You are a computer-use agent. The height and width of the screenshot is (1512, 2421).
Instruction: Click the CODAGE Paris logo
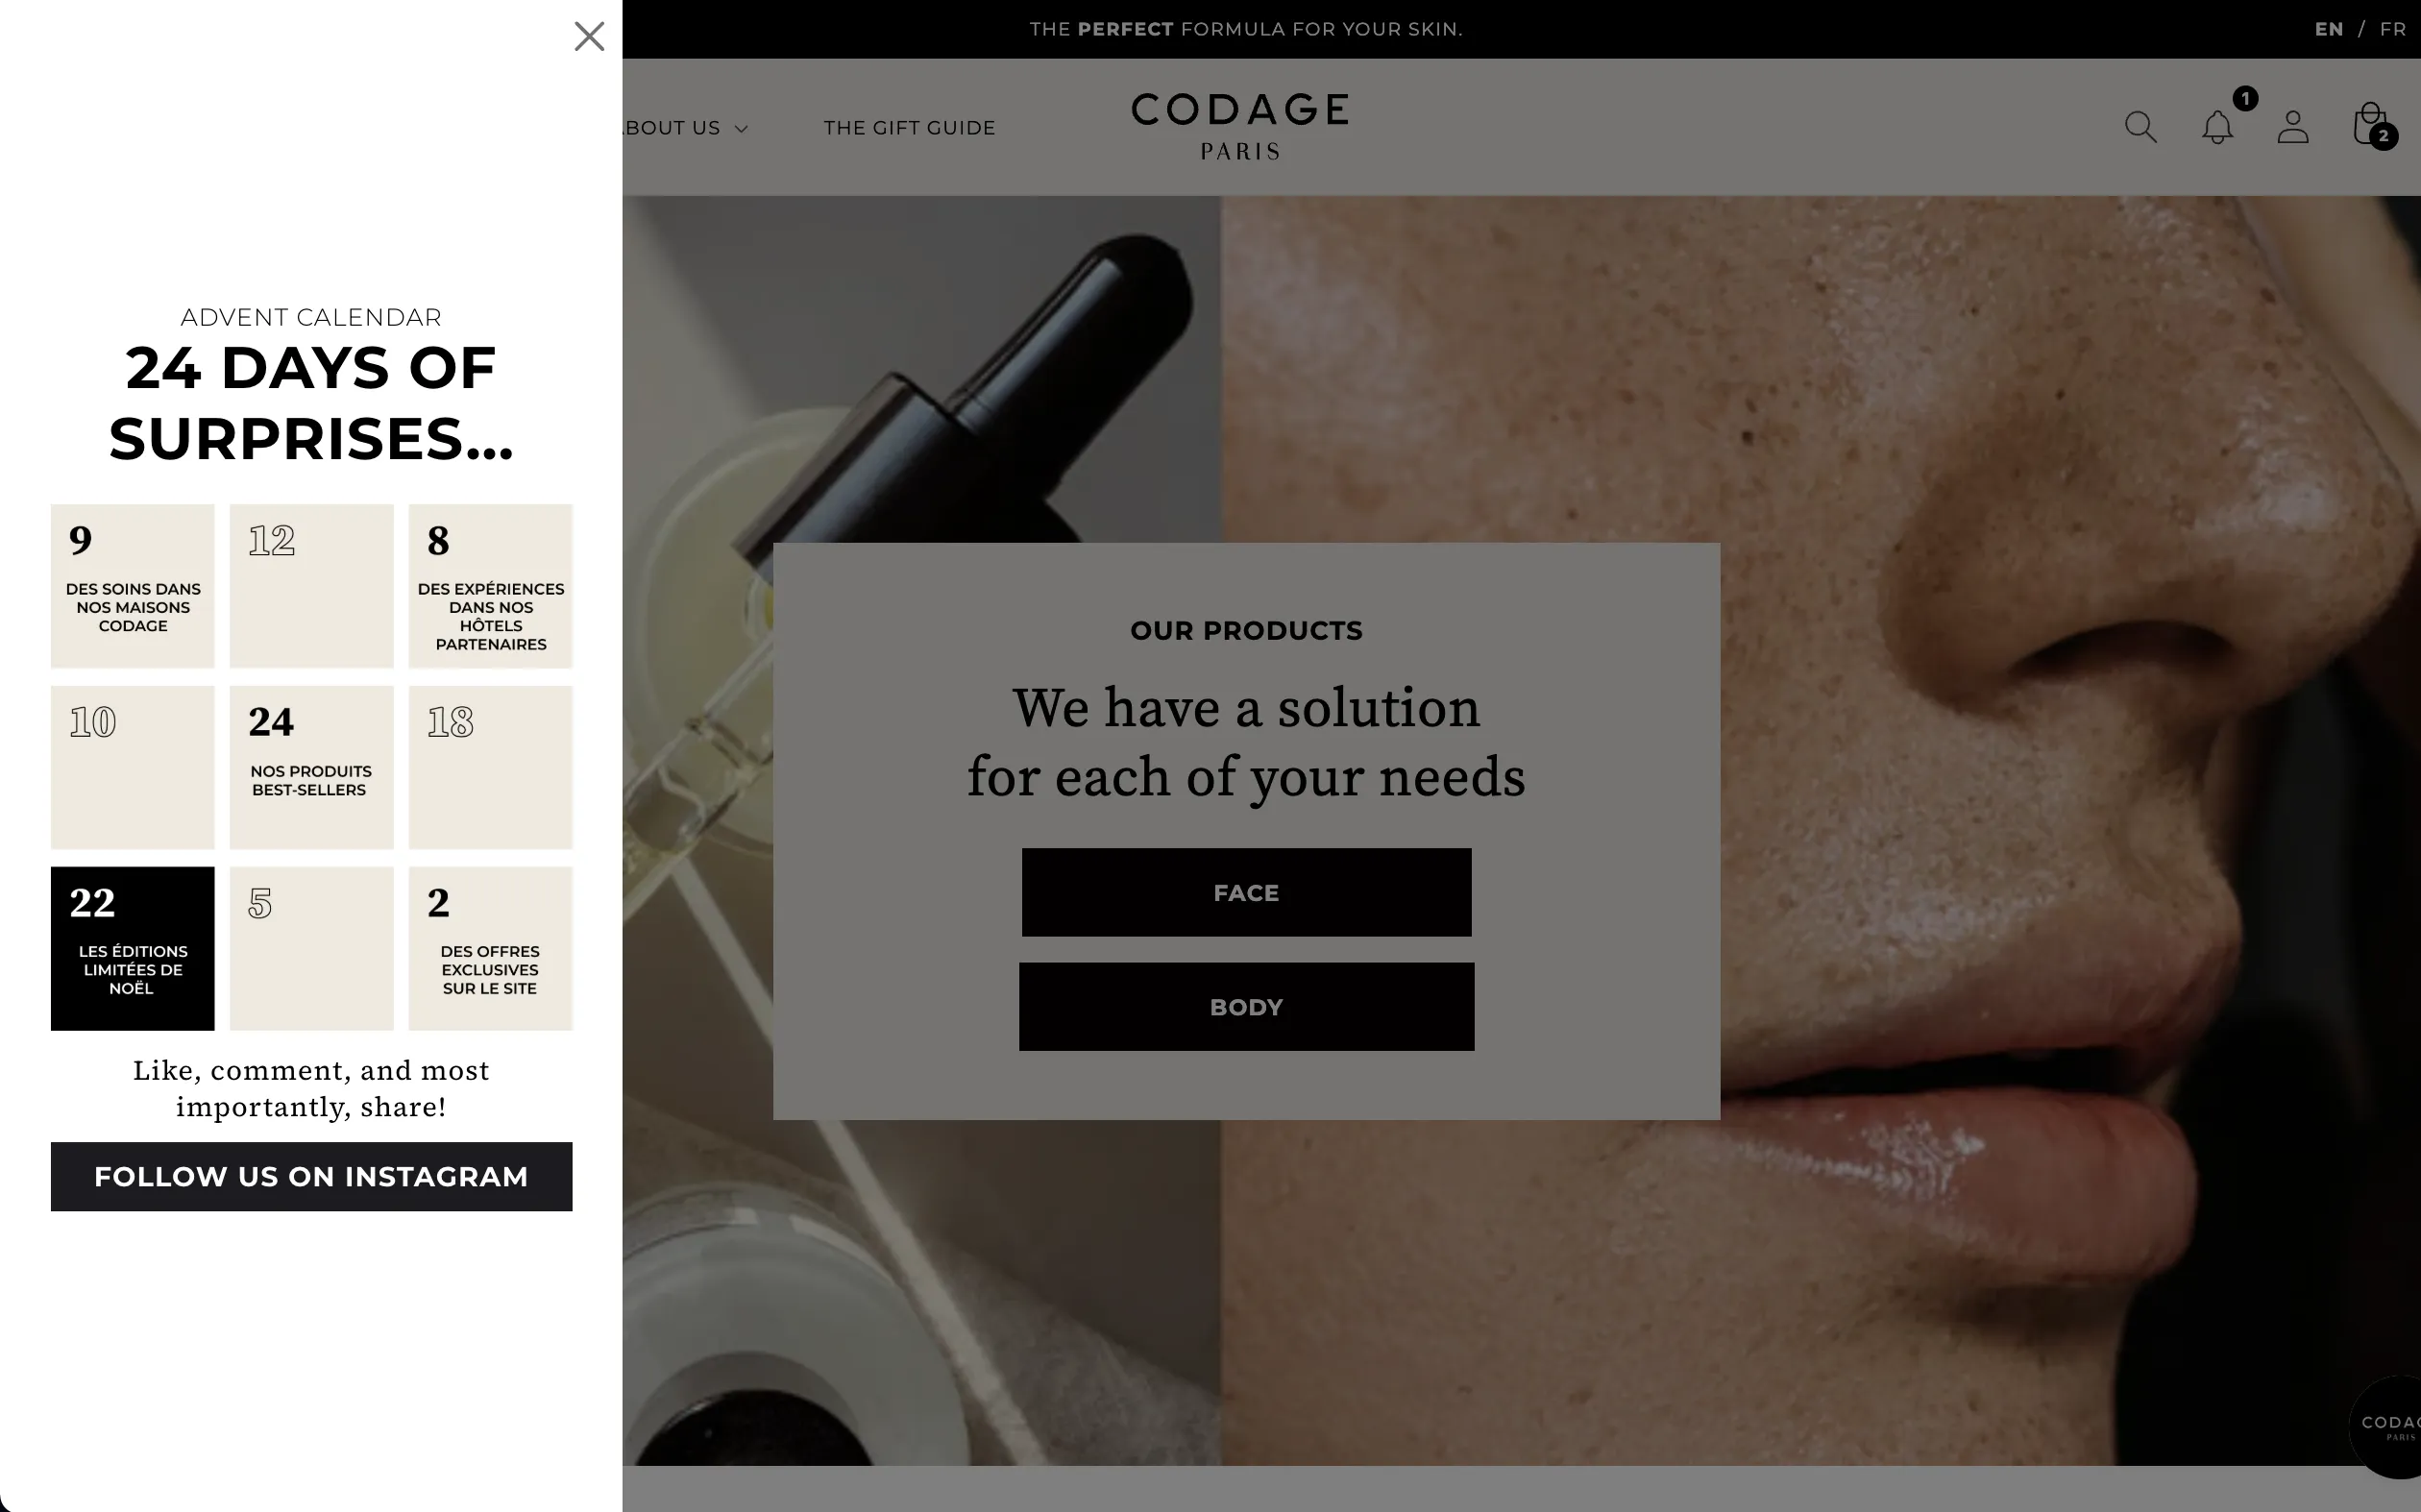(x=1240, y=126)
